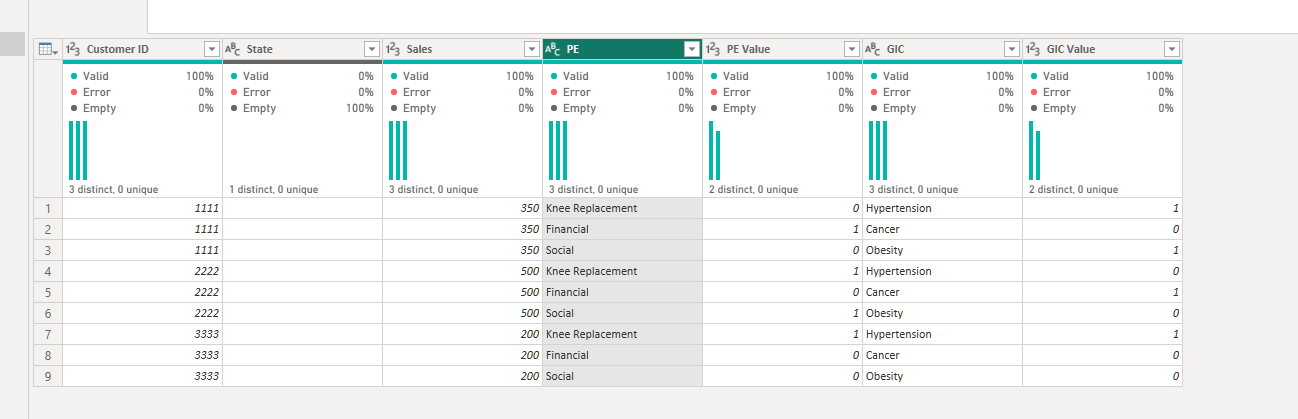The height and width of the screenshot is (419, 1298).
Task: Open the Sales column filter dropdown
Action: click(x=531, y=49)
